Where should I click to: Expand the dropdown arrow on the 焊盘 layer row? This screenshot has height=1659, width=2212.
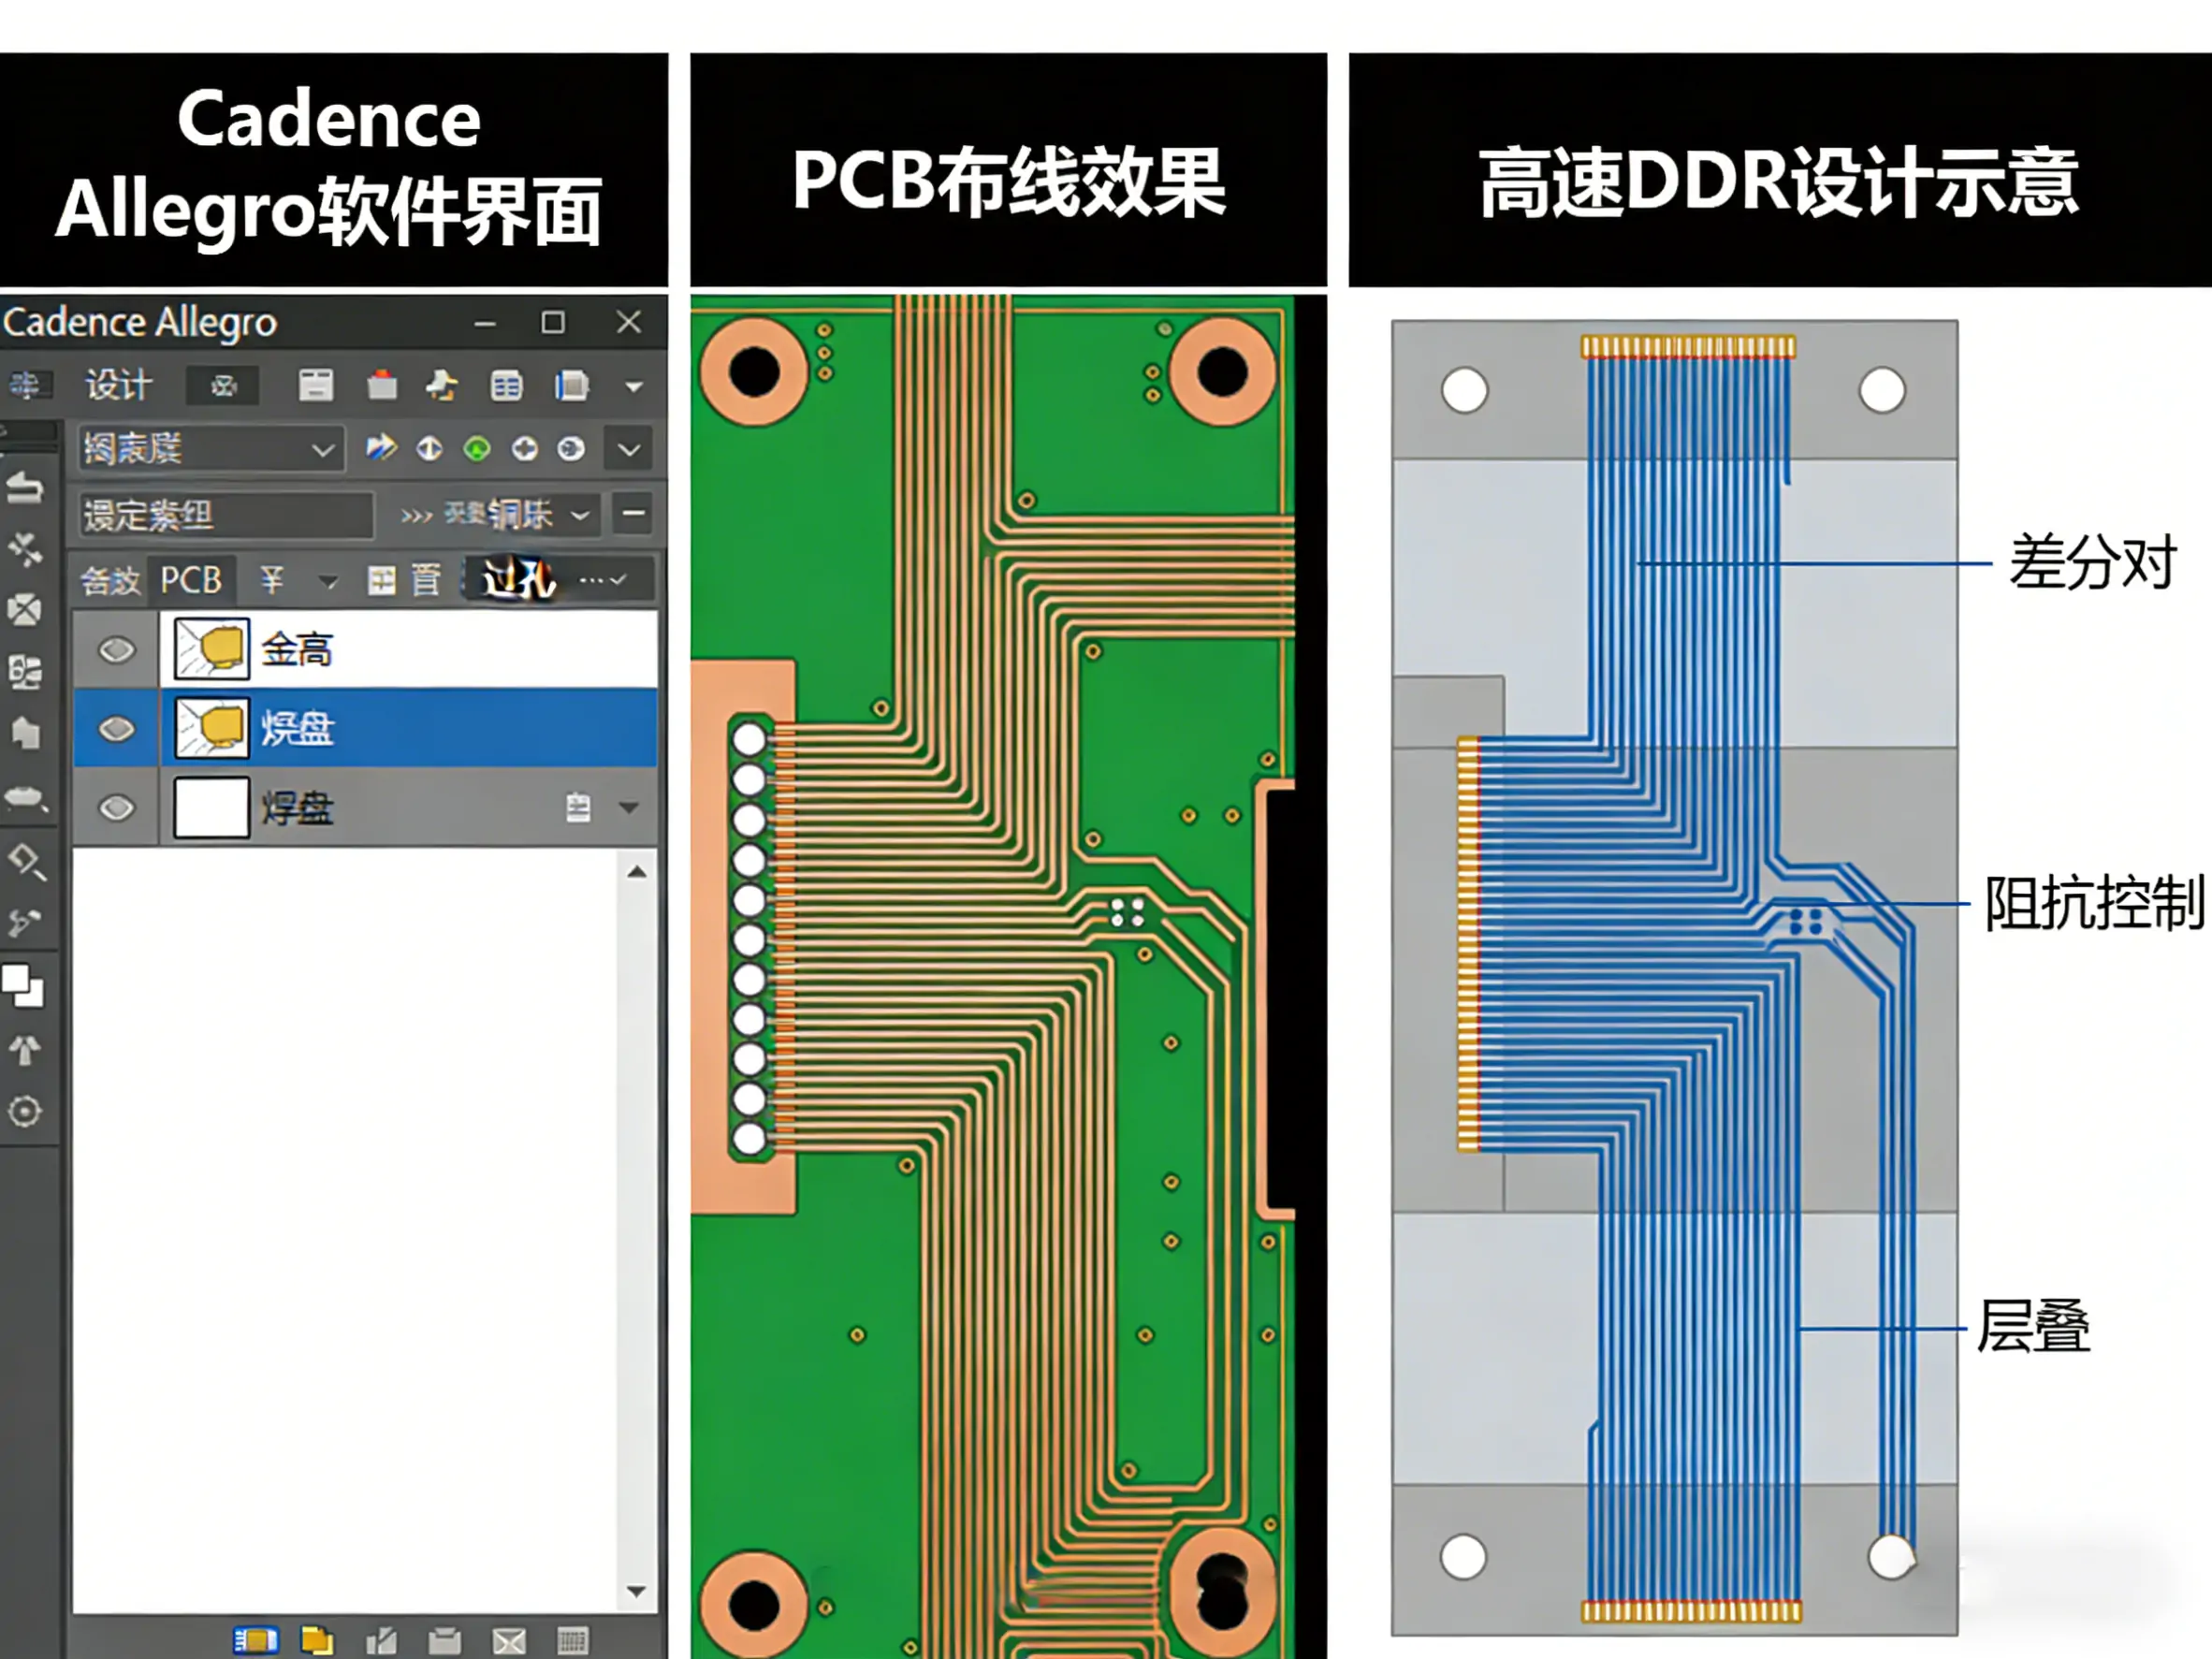631,808
